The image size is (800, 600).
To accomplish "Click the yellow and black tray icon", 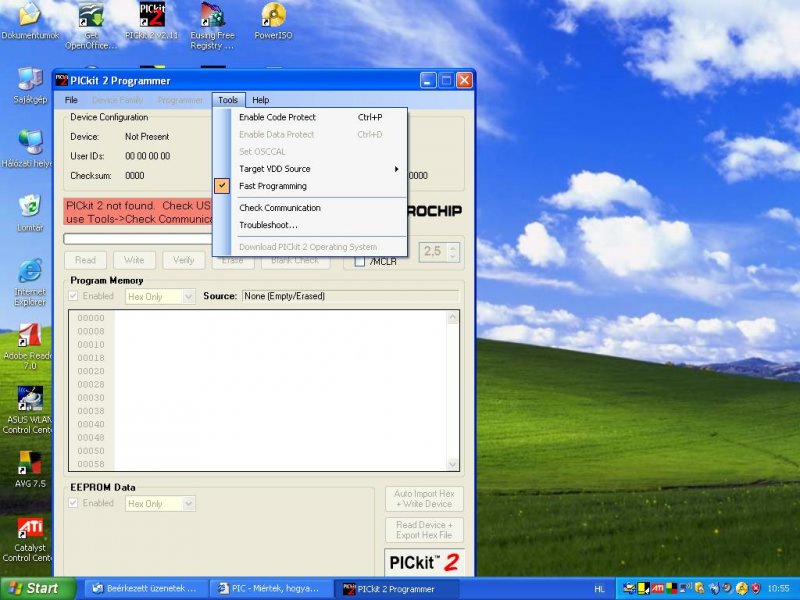I will point(643,588).
